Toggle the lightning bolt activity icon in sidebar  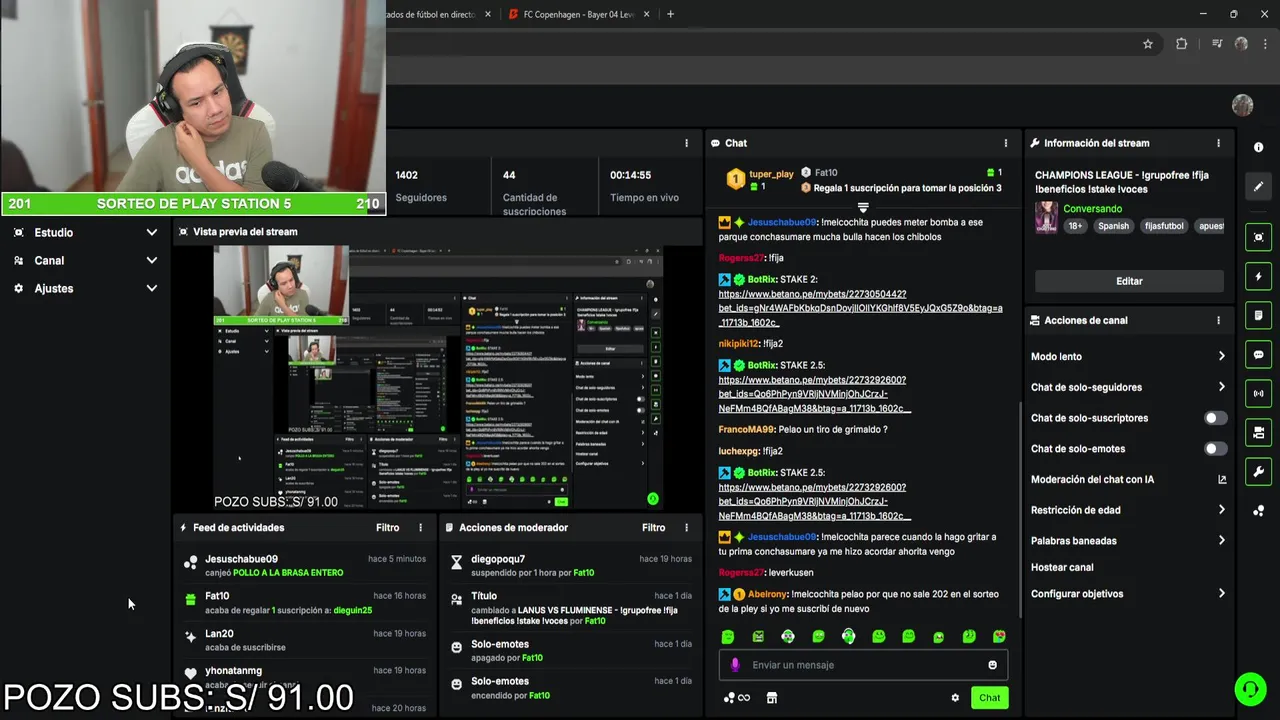1258,276
